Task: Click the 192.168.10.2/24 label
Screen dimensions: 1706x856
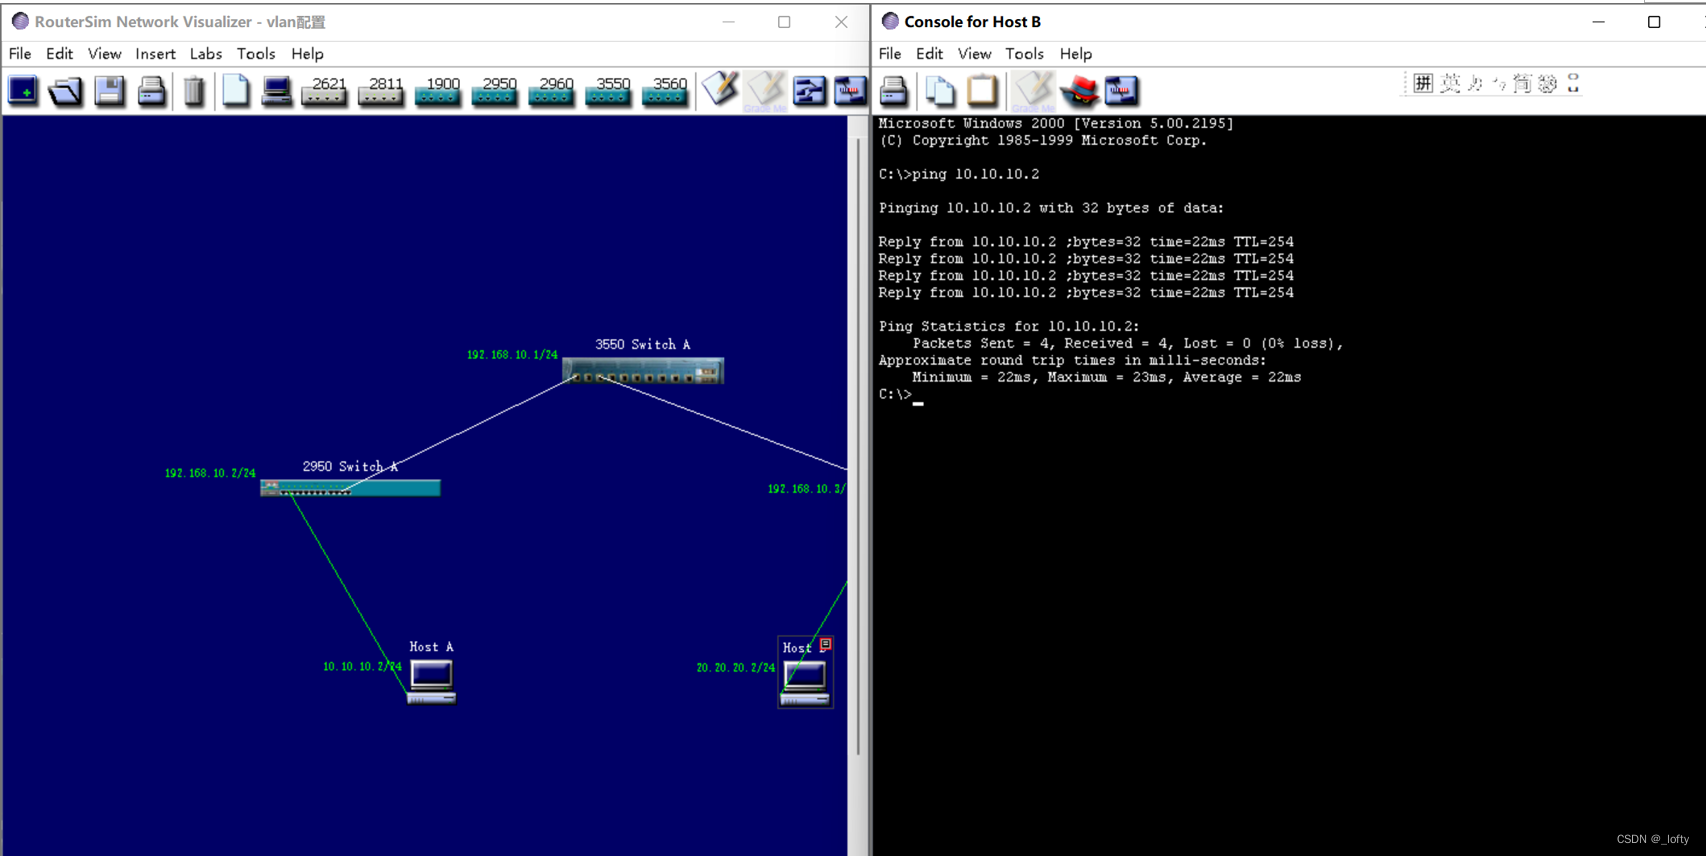Action: pyautogui.click(x=210, y=473)
